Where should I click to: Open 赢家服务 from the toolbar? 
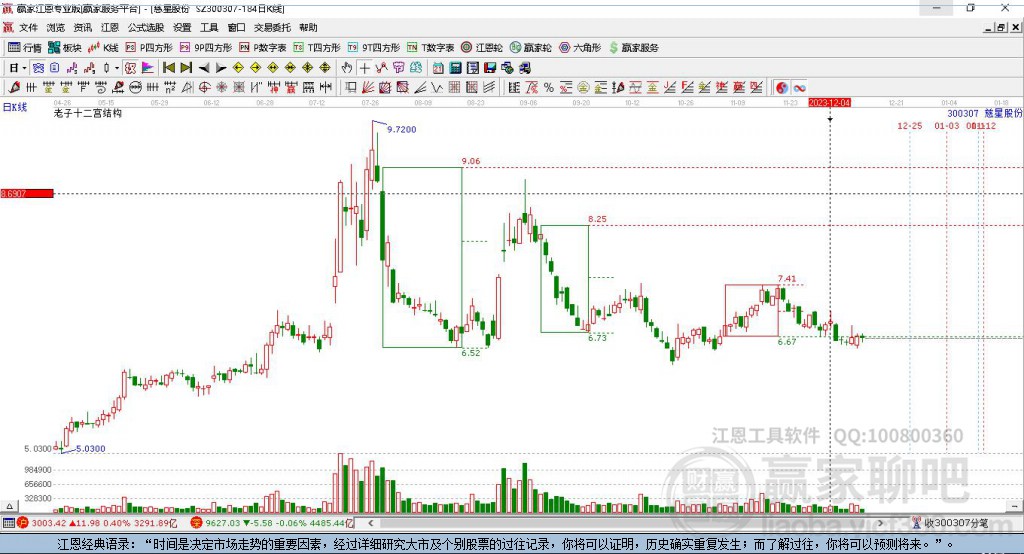click(633, 48)
